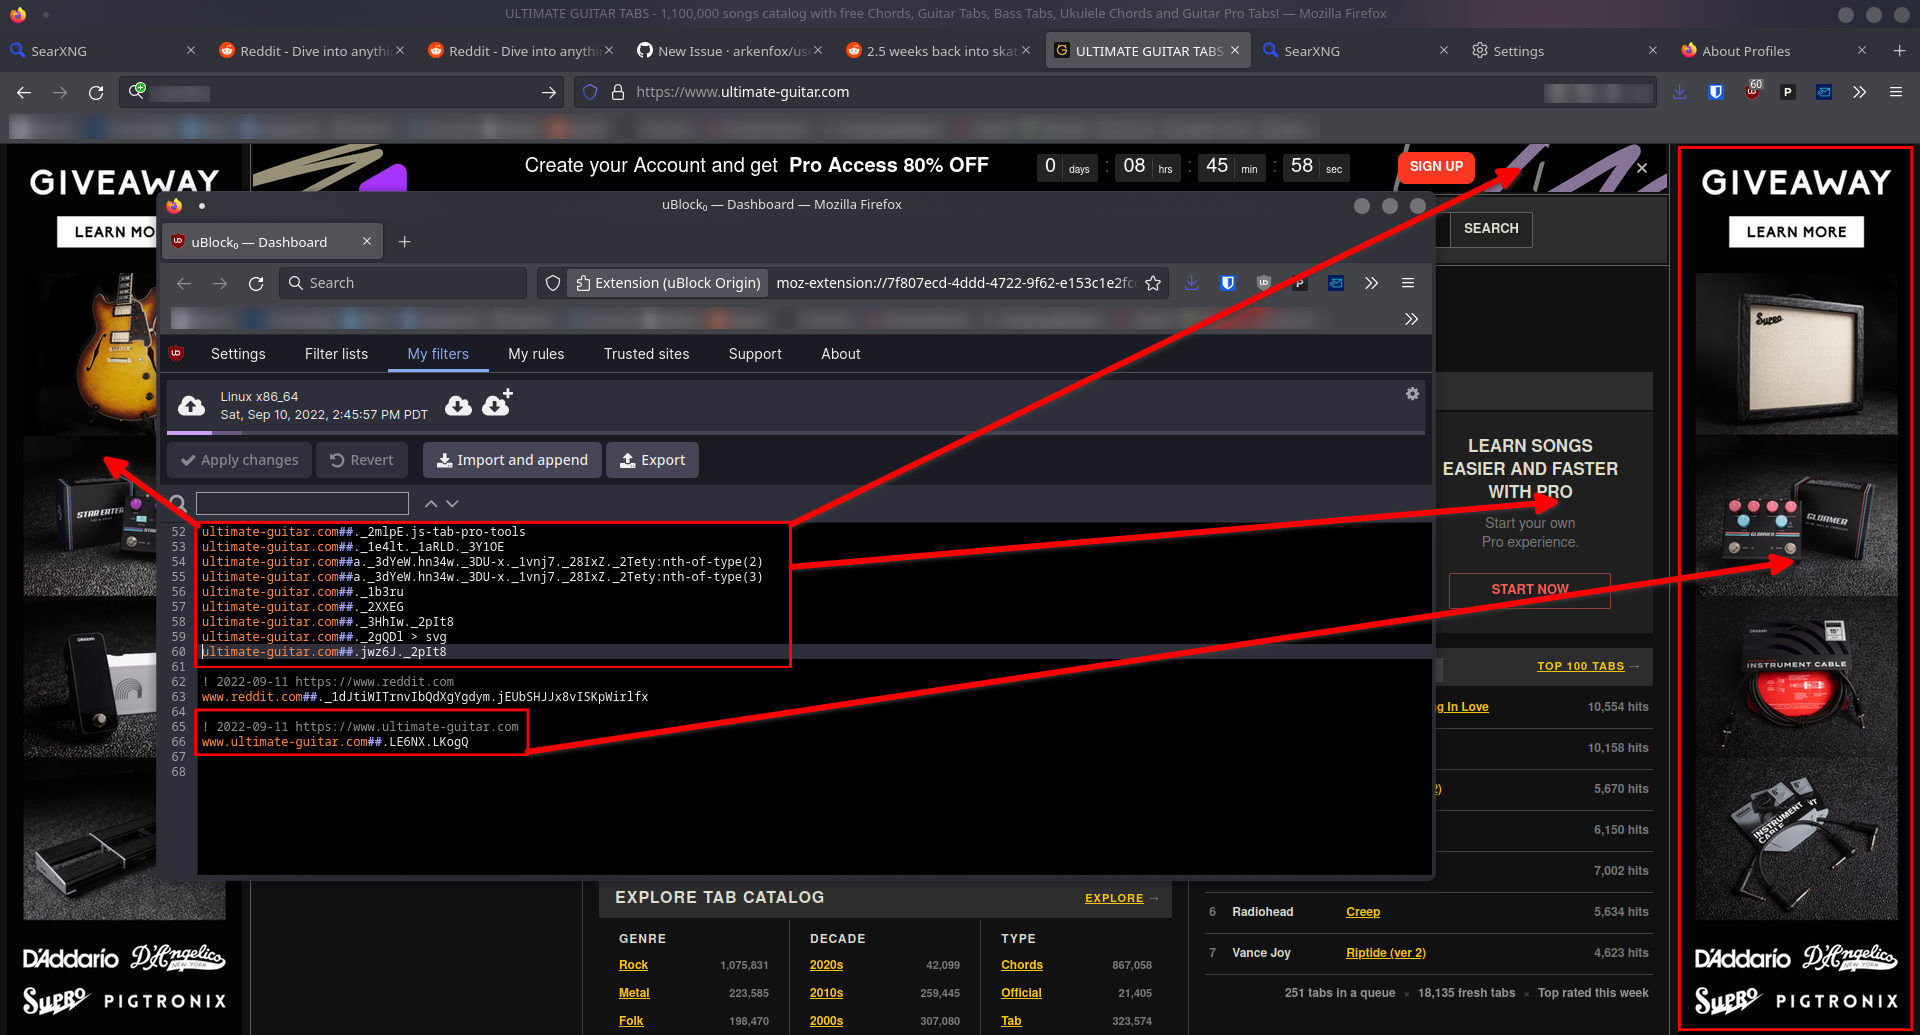Click the Search box in uBlock dashboard window

[x=403, y=283]
